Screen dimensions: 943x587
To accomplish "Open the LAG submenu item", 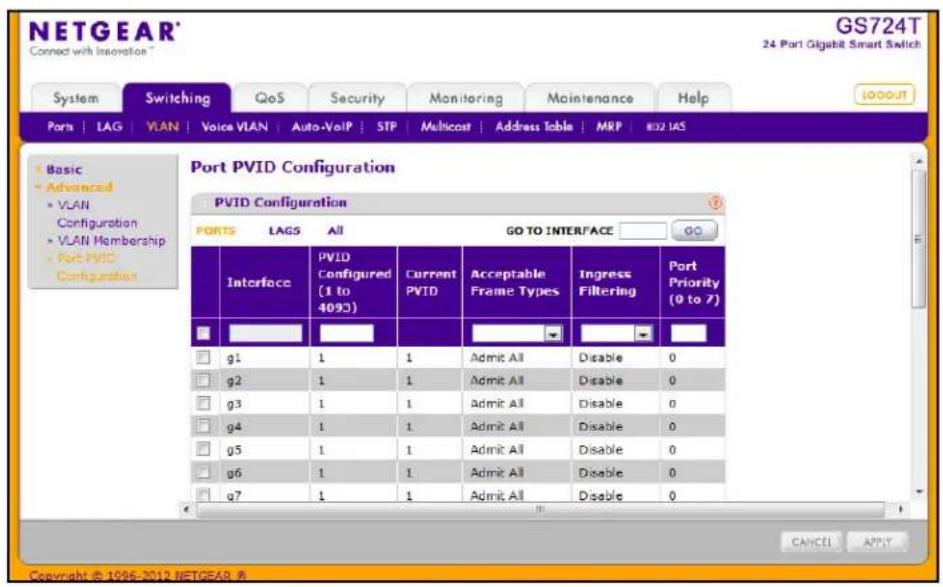I will point(109,127).
